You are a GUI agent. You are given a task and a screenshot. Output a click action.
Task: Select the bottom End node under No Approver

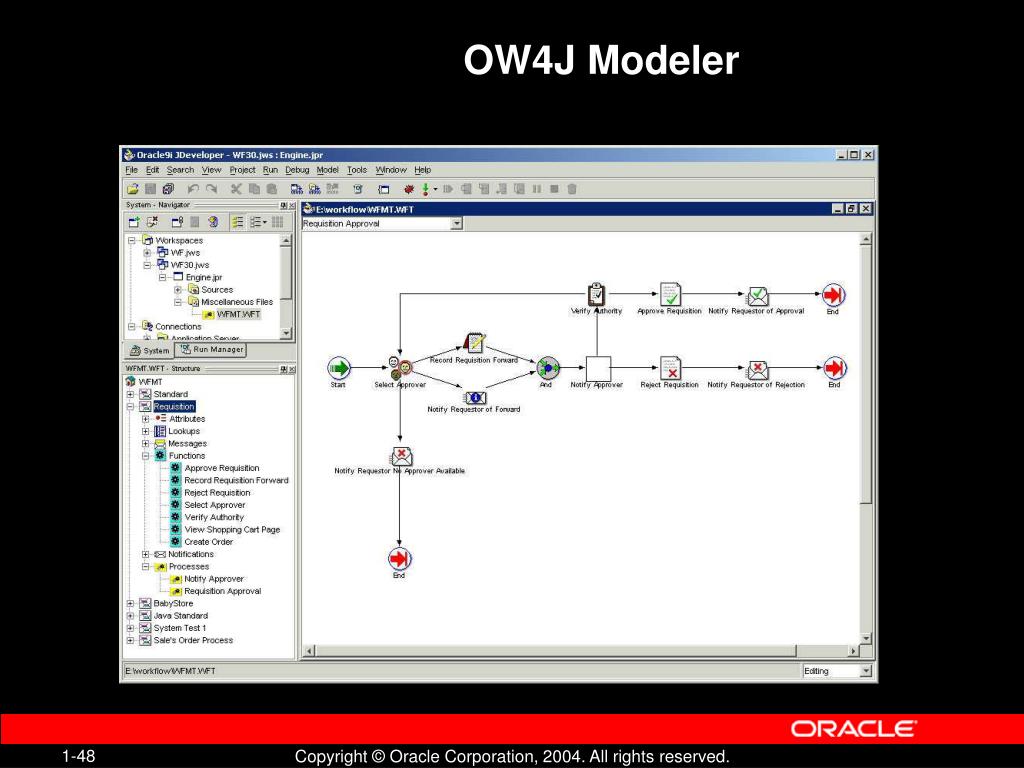tap(399, 559)
